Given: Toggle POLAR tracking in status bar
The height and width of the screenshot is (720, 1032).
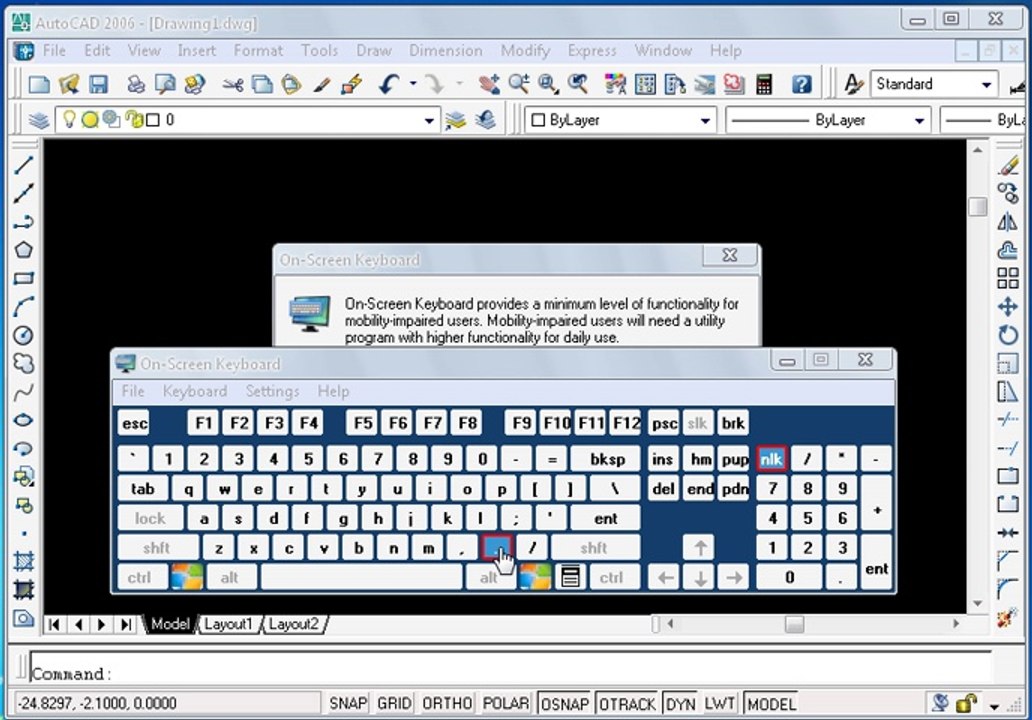Looking at the screenshot, I should pos(505,704).
